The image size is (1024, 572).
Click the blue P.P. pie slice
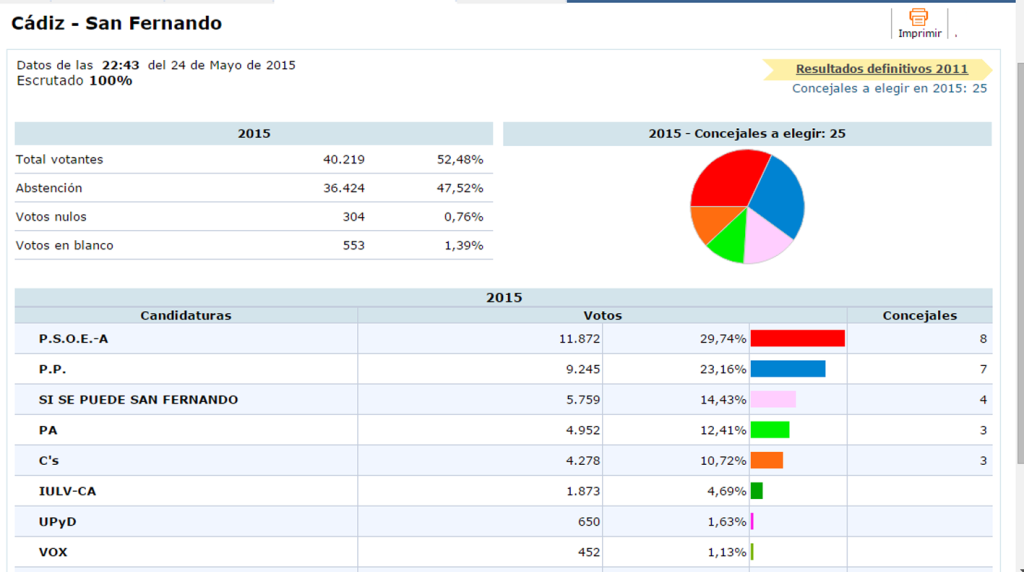[780, 194]
